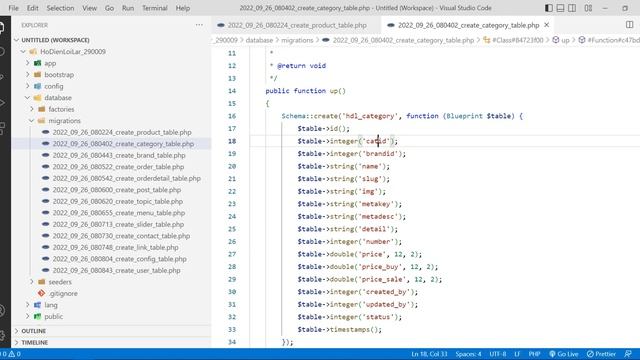Viewport: 640px width, 360px height.
Task: Open the #Class#84723f00 breadcrumb
Action: click(513, 40)
